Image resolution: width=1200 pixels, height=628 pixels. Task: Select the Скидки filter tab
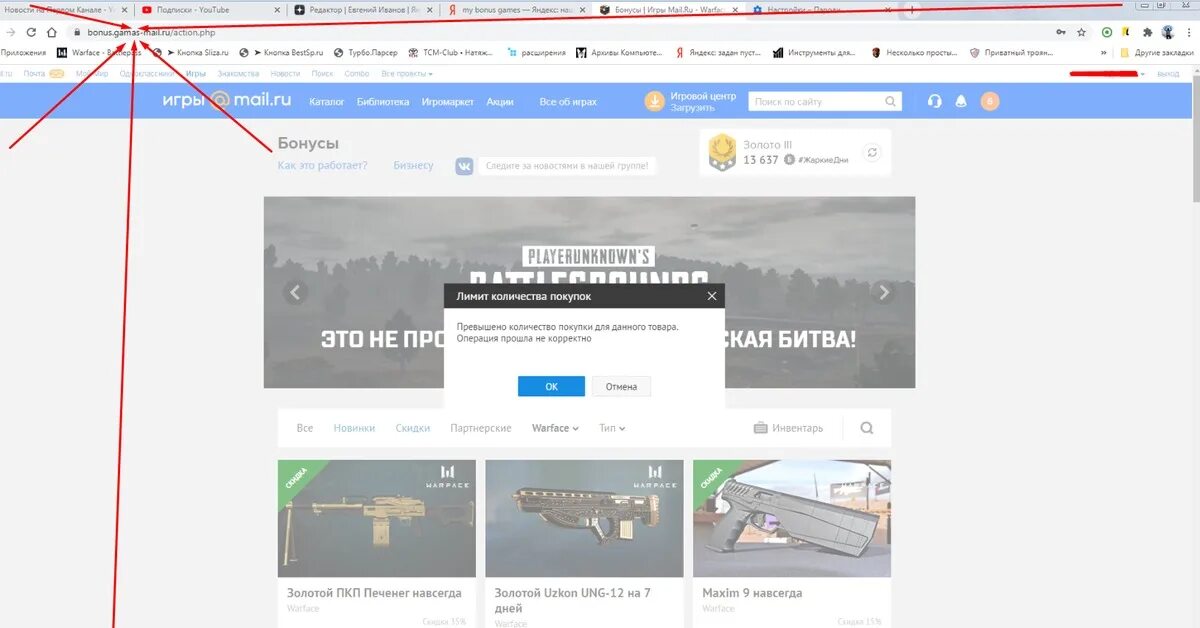click(413, 428)
